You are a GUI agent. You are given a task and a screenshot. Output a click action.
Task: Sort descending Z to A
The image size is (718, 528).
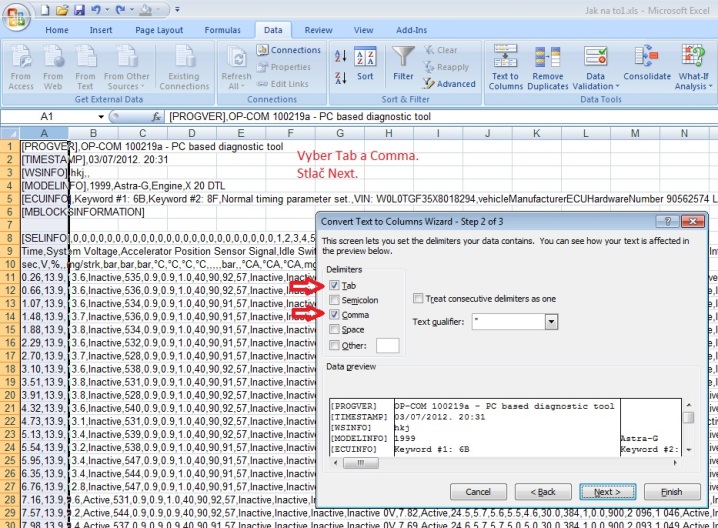point(340,78)
